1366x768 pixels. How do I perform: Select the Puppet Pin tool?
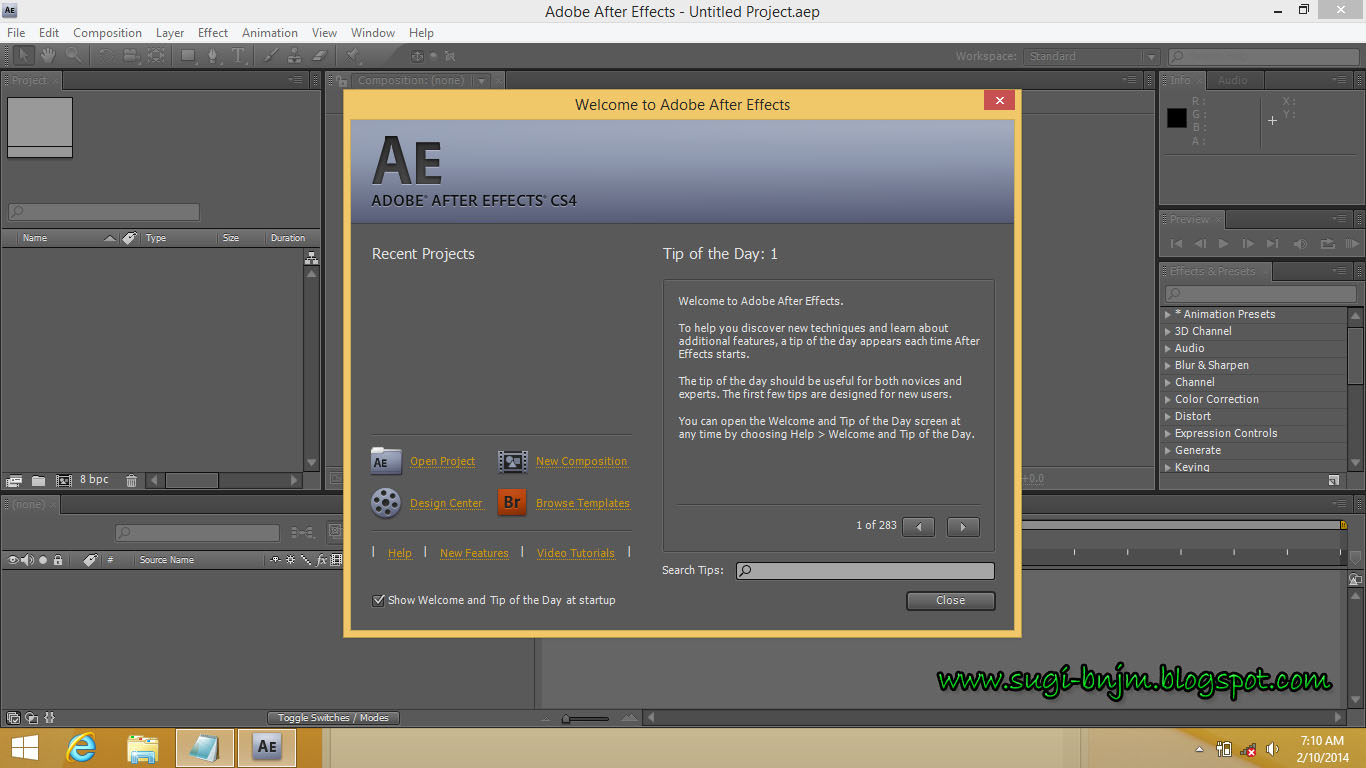coord(353,56)
